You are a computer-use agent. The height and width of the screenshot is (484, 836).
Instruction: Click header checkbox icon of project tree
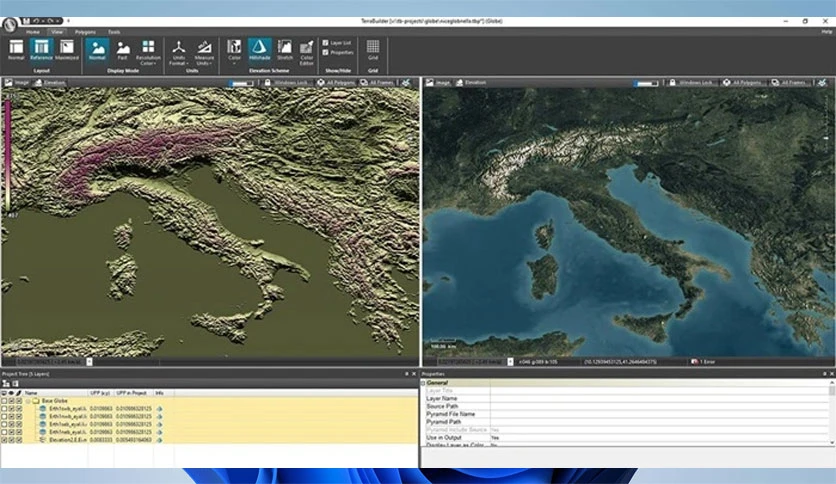pos(4,393)
